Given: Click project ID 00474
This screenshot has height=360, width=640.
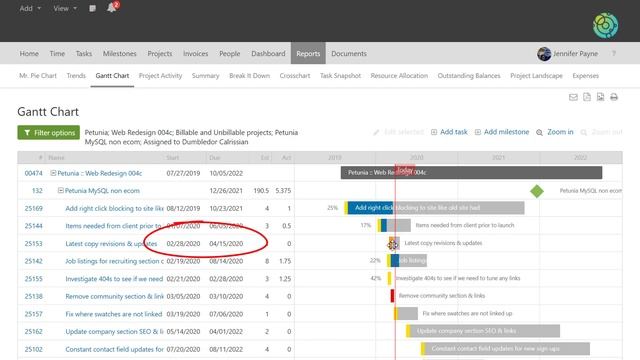Looking at the screenshot, I should (x=33, y=173).
